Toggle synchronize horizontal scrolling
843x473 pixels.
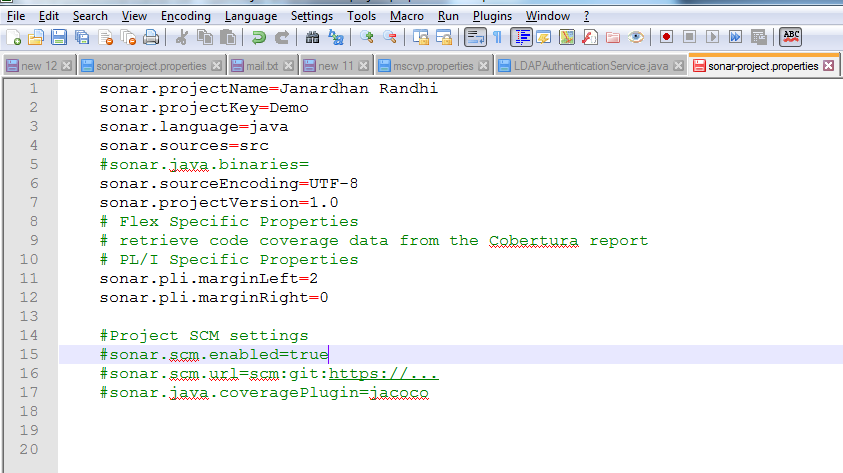pyautogui.click(x=444, y=37)
